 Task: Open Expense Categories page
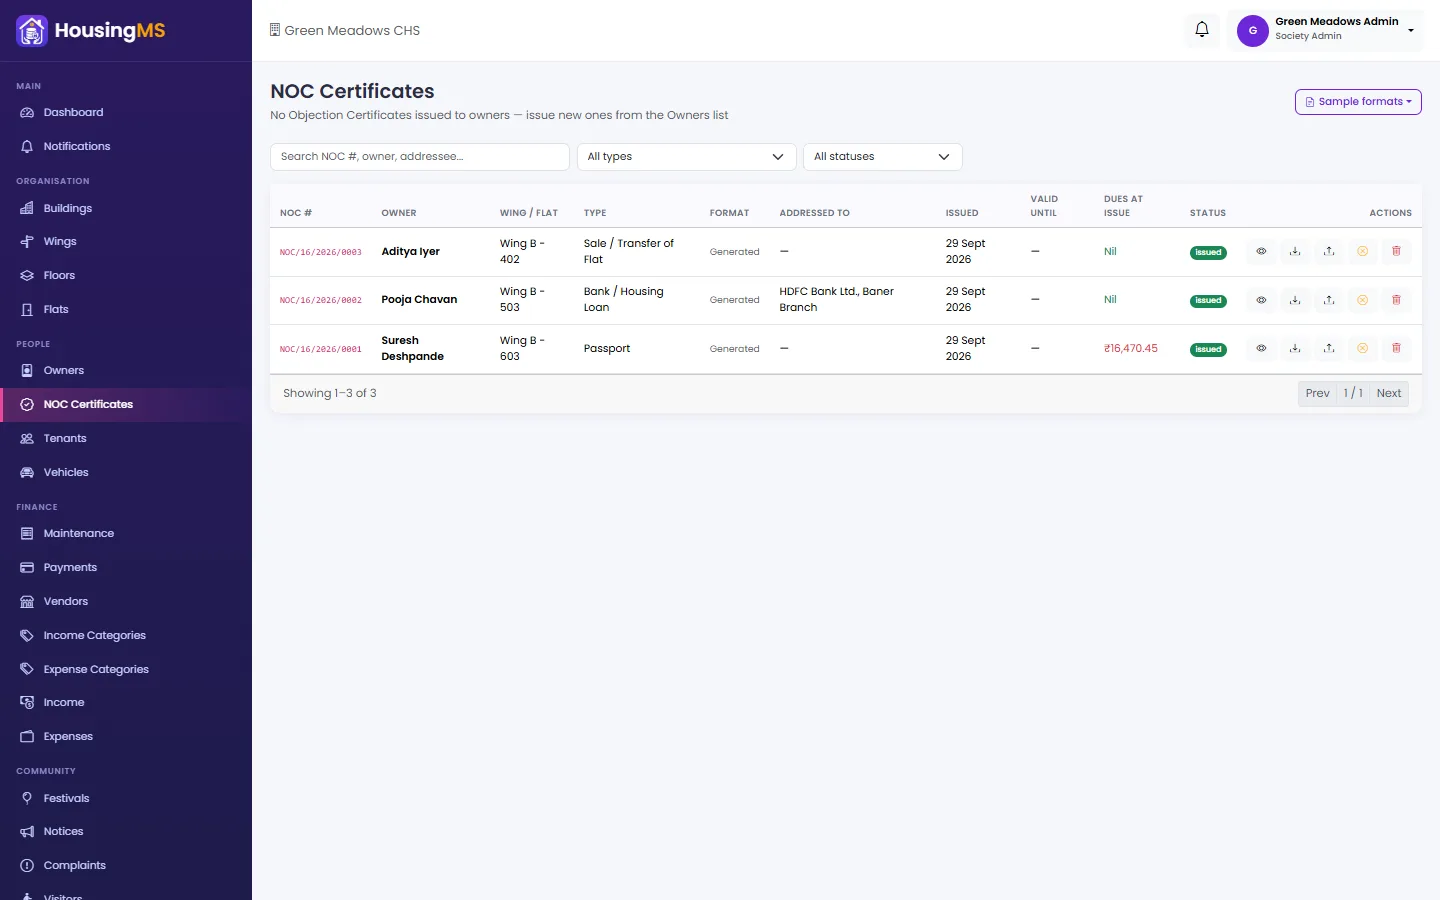tap(126, 669)
